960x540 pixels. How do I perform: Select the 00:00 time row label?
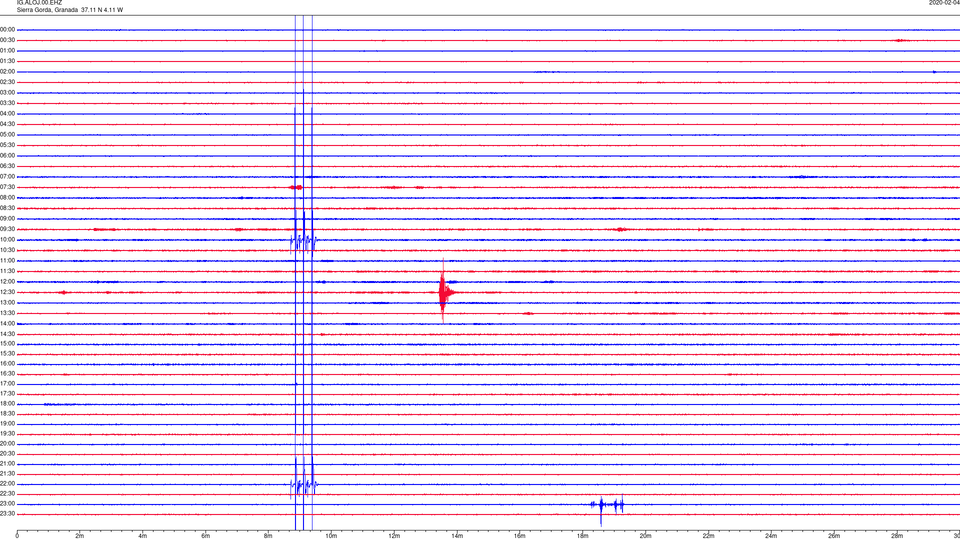point(7,29)
